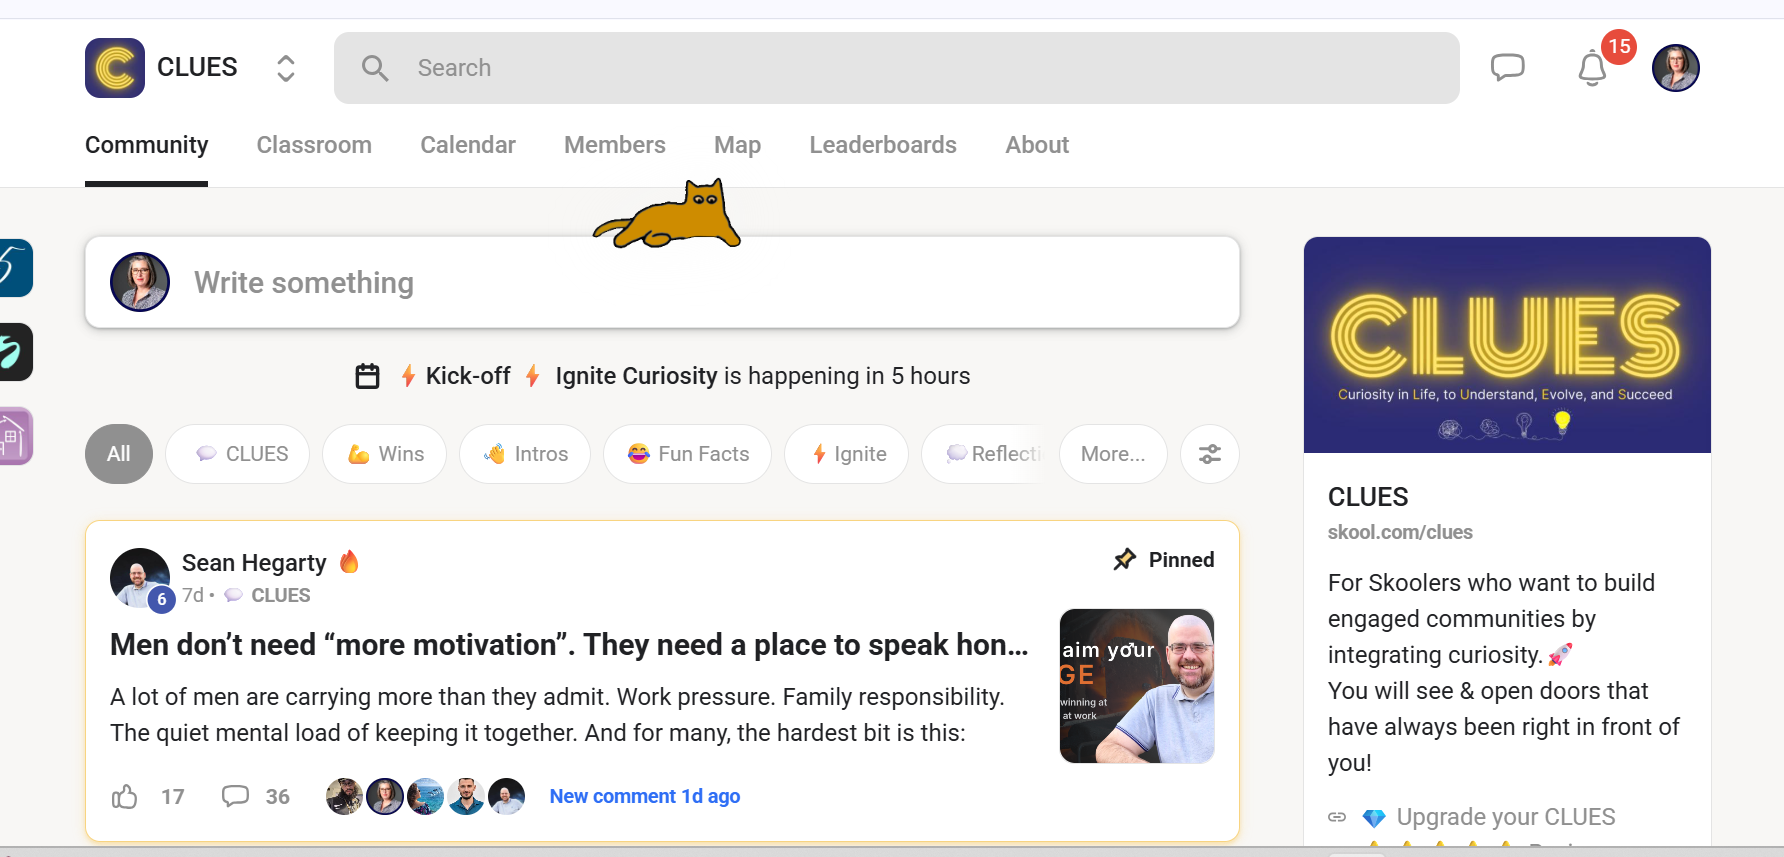The width and height of the screenshot is (1784, 857).
Task: Open comments on the pinned post
Action: click(236, 796)
